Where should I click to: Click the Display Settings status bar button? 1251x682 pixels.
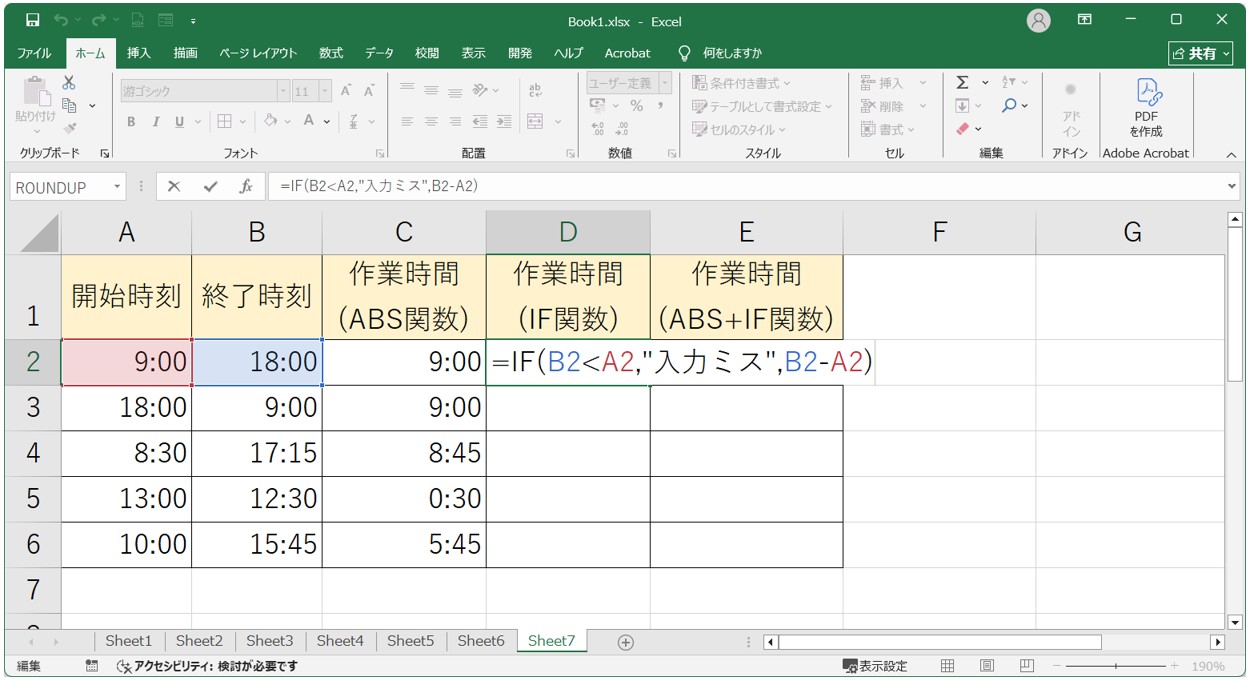(x=876, y=666)
